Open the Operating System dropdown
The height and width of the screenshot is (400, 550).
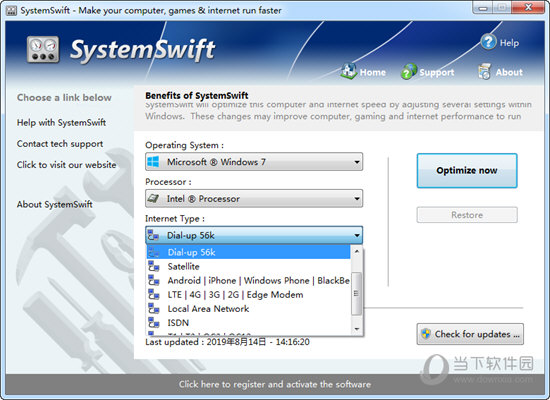click(254, 162)
